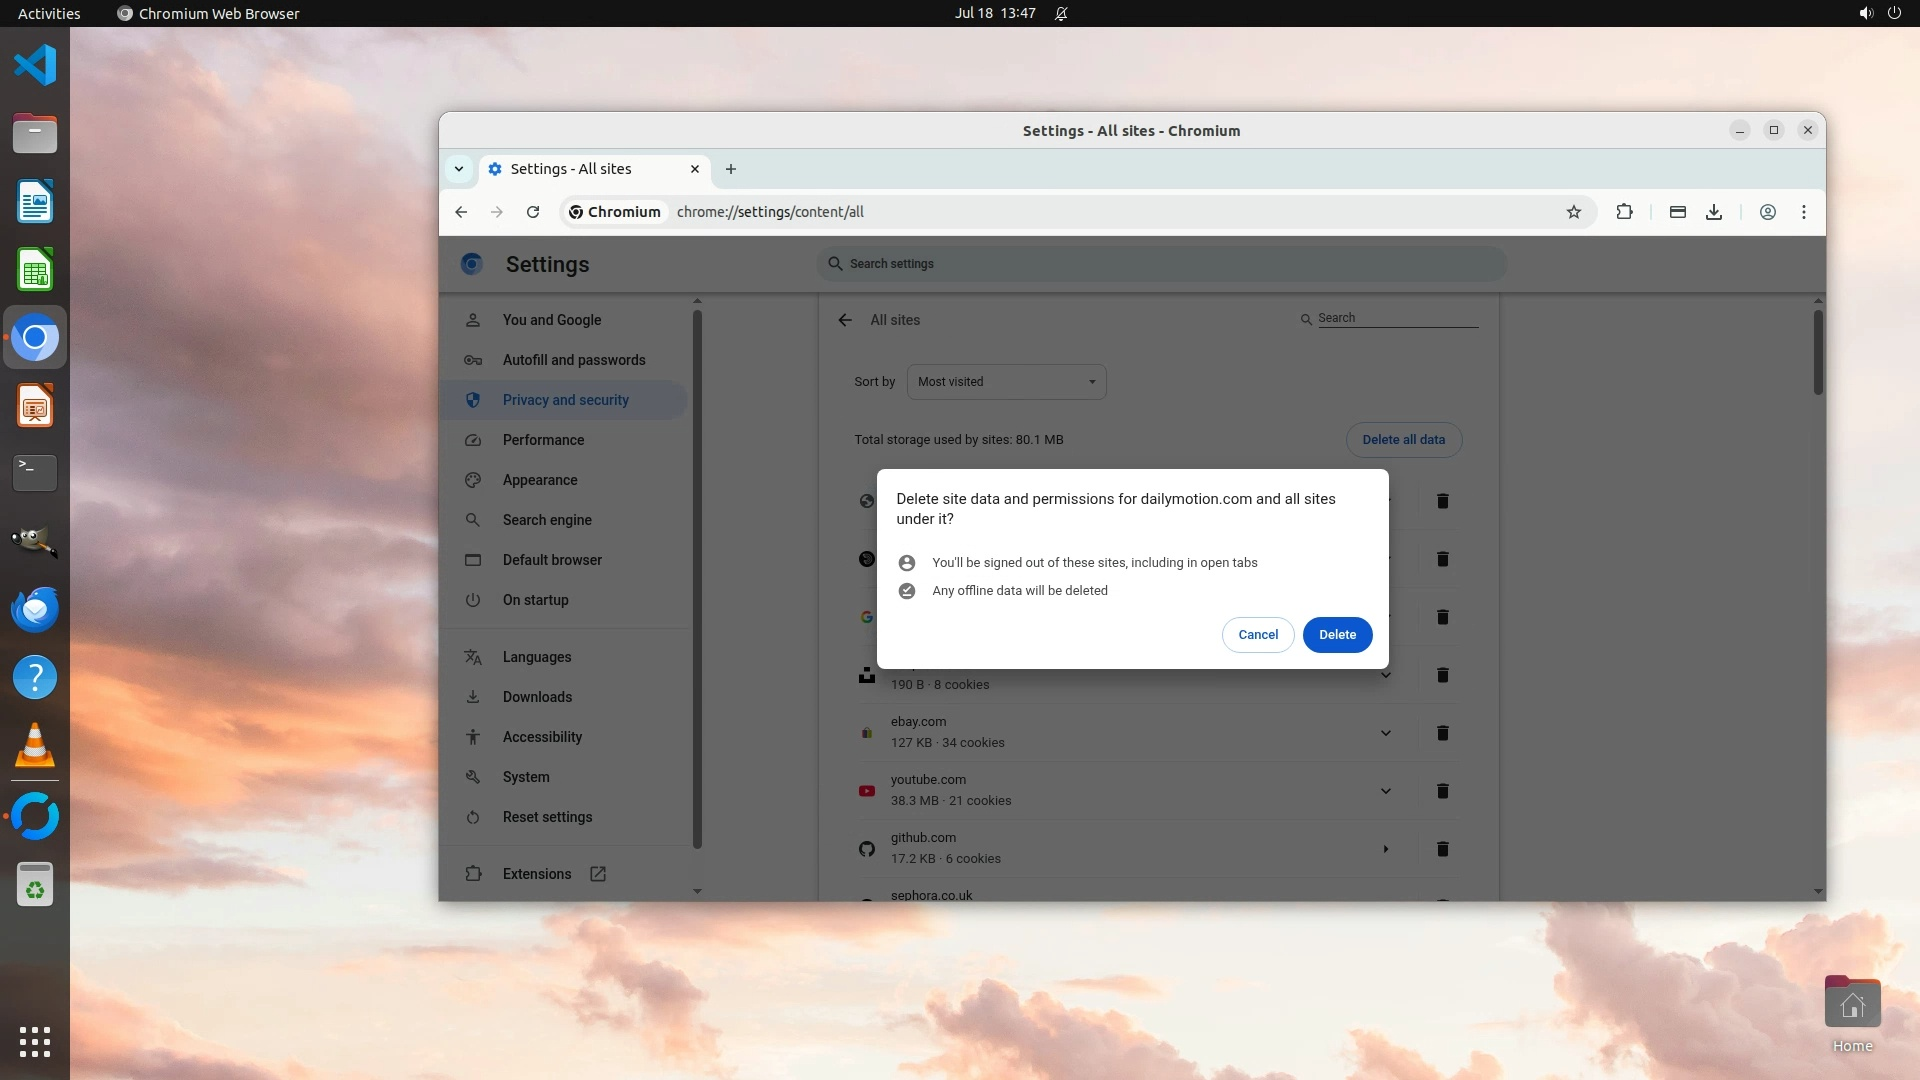
Task: Go back using All sites arrow
Action: coord(845,320)
